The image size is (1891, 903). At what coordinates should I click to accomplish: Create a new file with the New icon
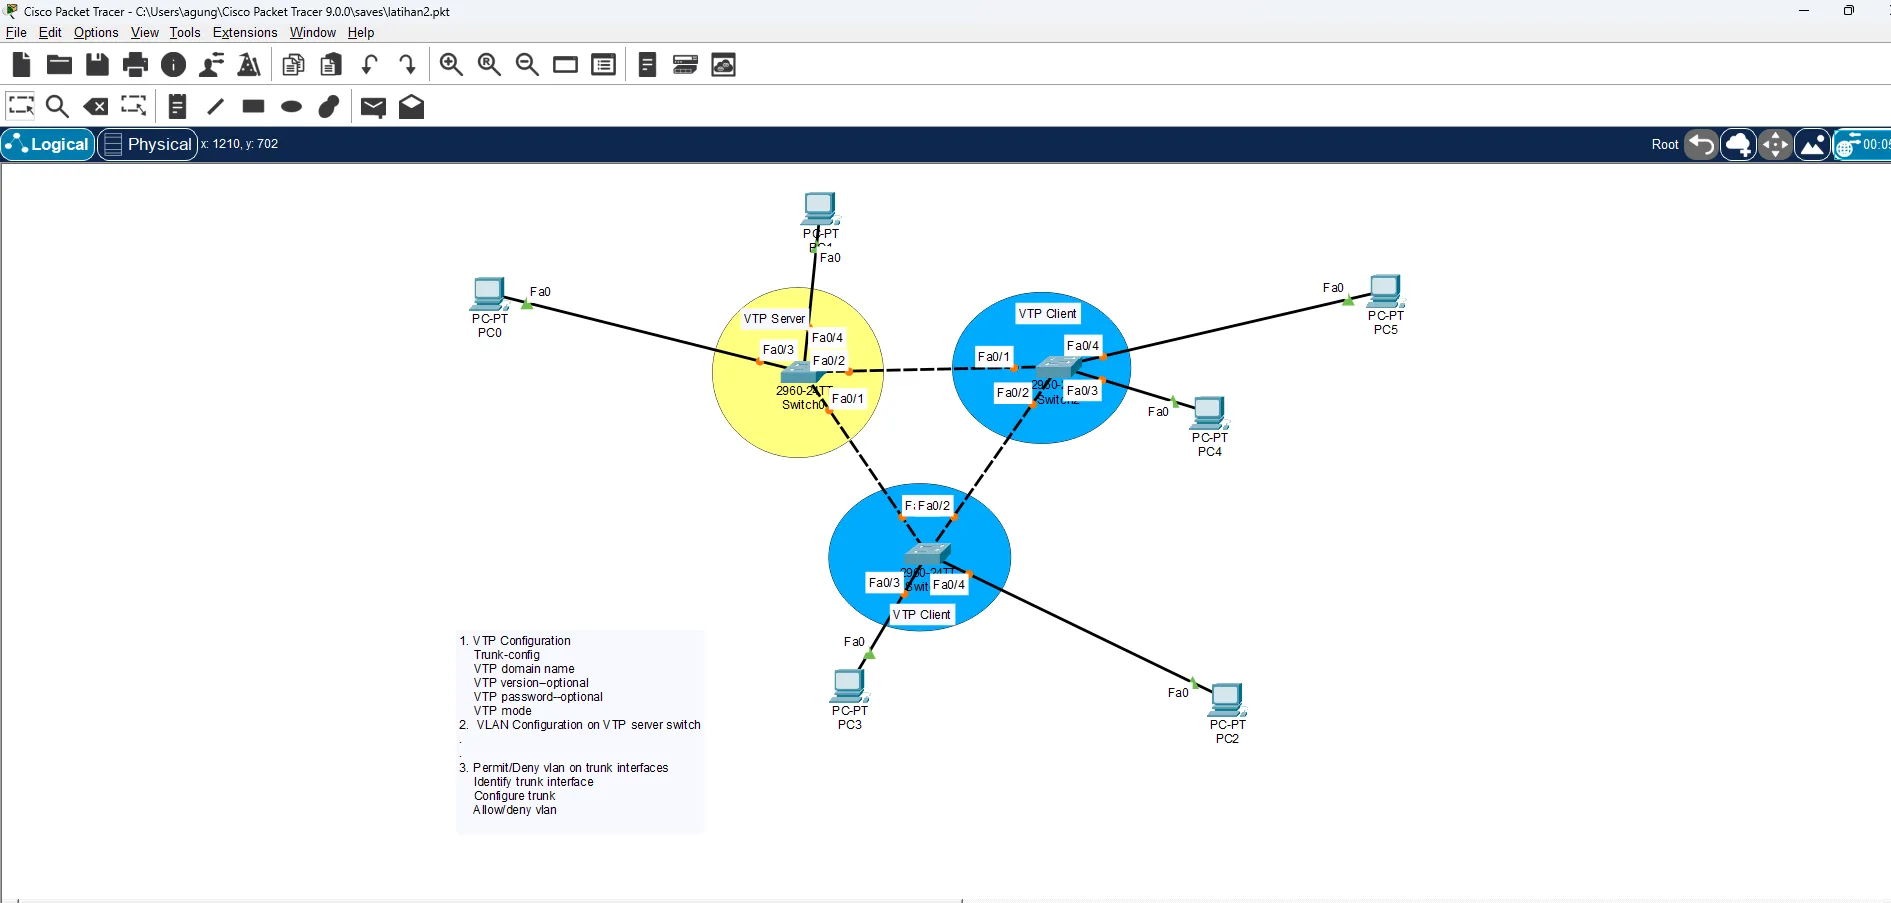(x=21, y=65)
